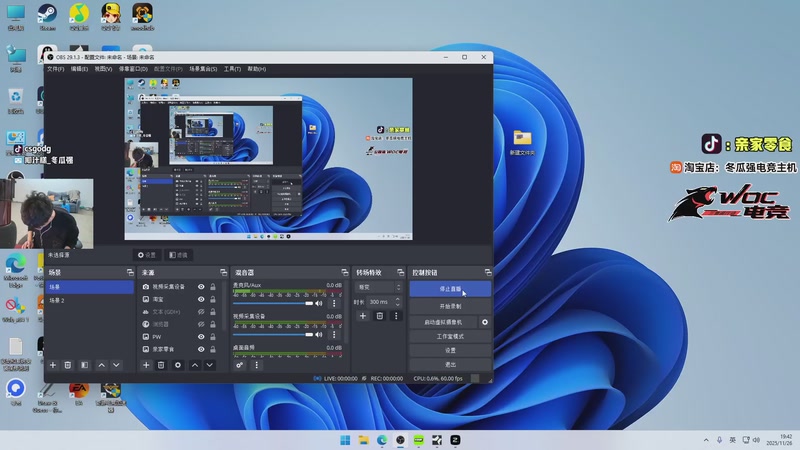Open the 工具(T) menu
This screenshot has height=450, width=800.
pyautogui.click(x=232, y=69)
